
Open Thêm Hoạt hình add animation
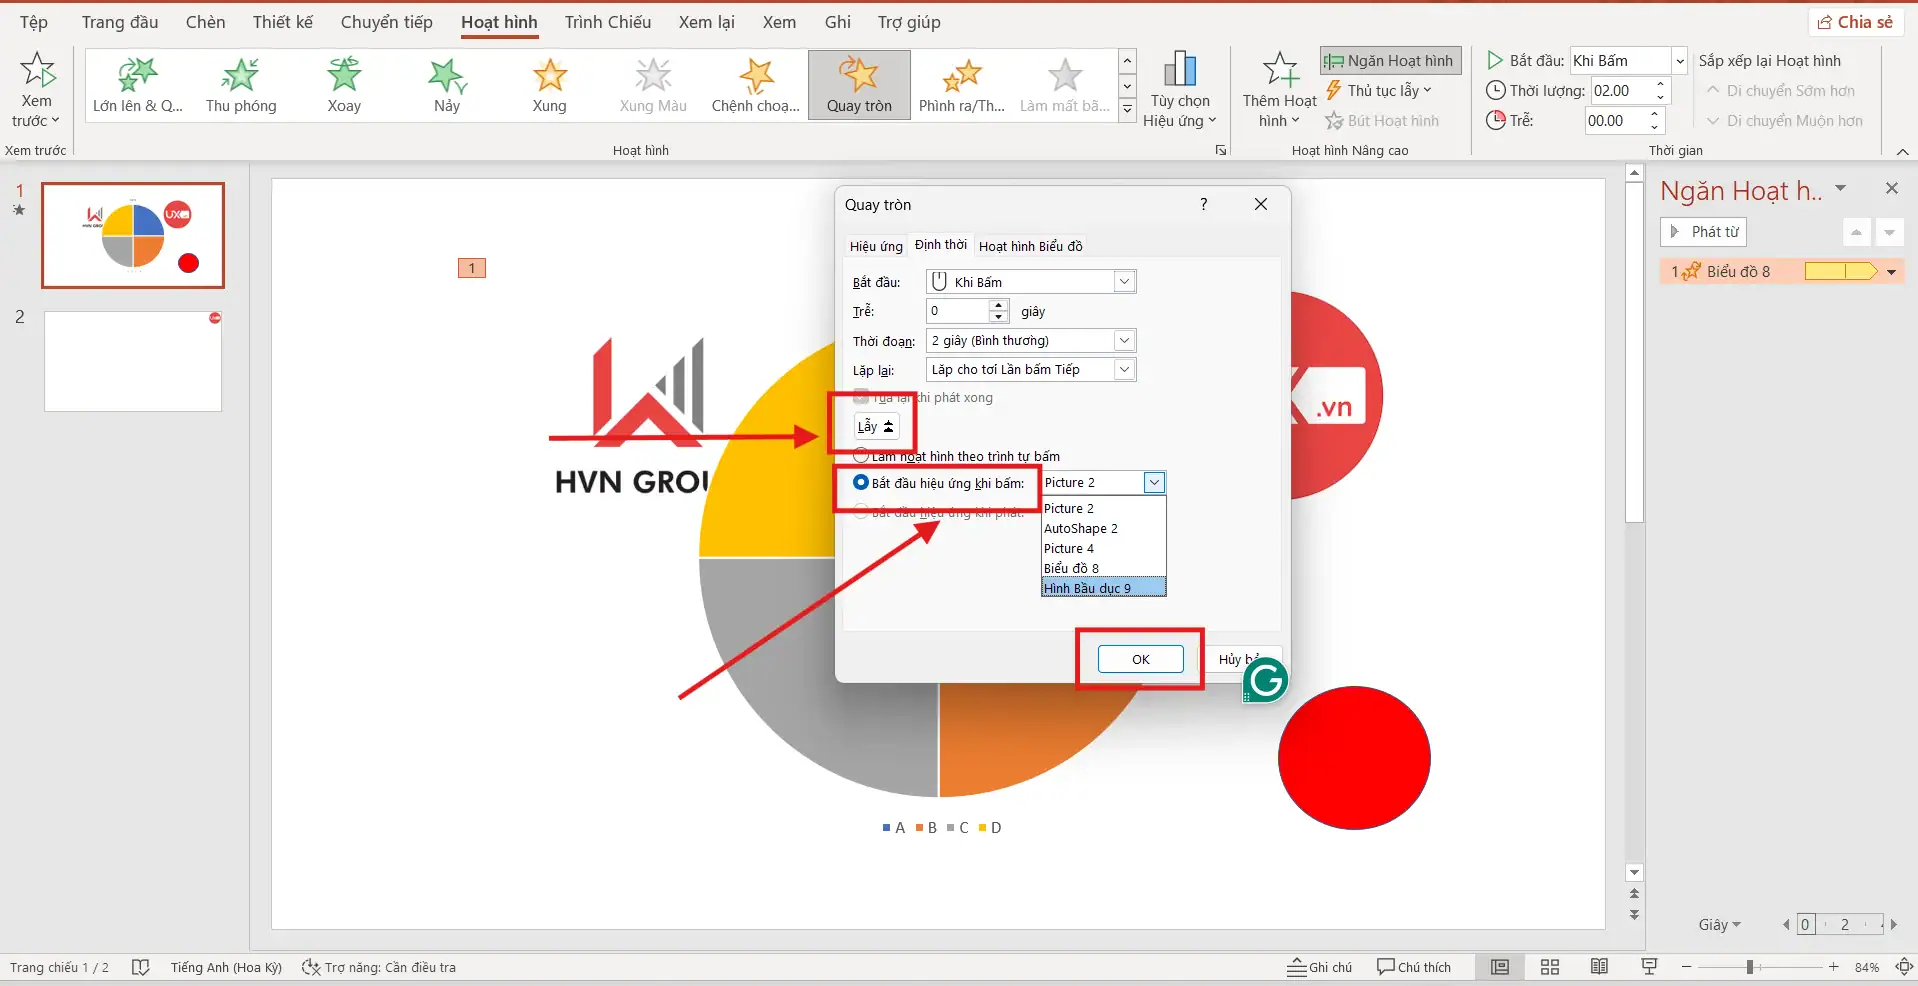1279,90
